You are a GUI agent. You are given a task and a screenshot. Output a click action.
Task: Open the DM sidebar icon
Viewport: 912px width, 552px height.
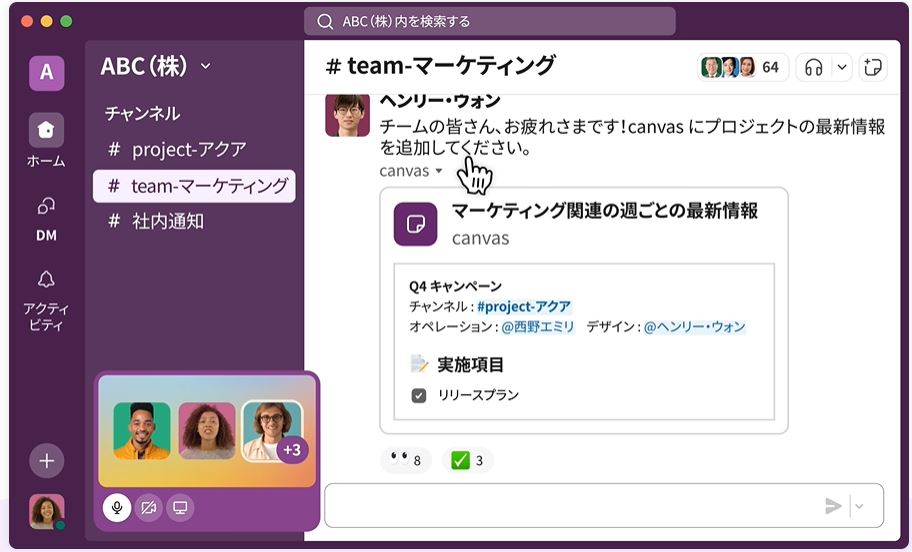tap(47, 206)
